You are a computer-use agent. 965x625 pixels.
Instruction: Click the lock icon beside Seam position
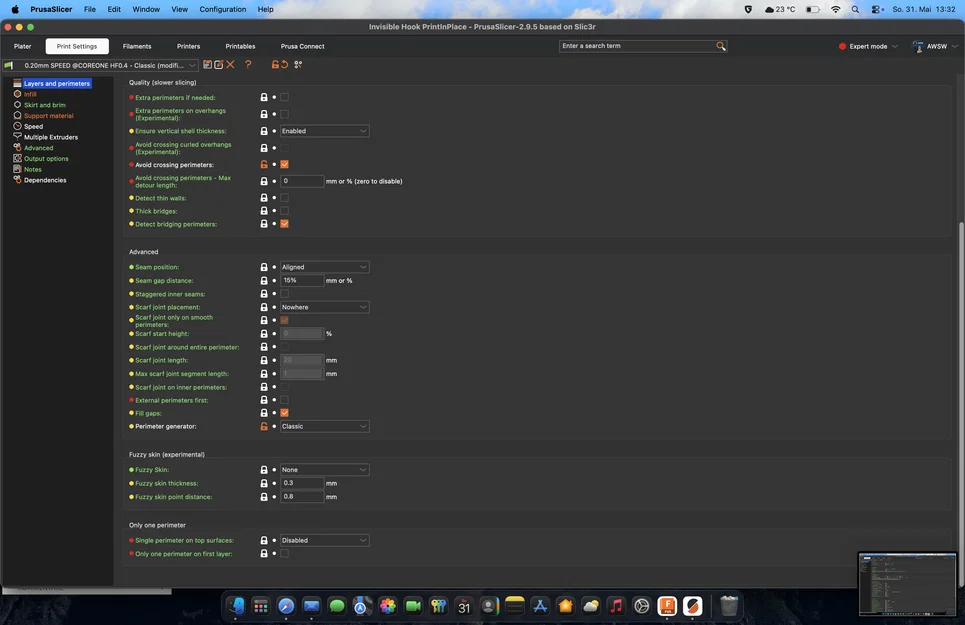264,267
